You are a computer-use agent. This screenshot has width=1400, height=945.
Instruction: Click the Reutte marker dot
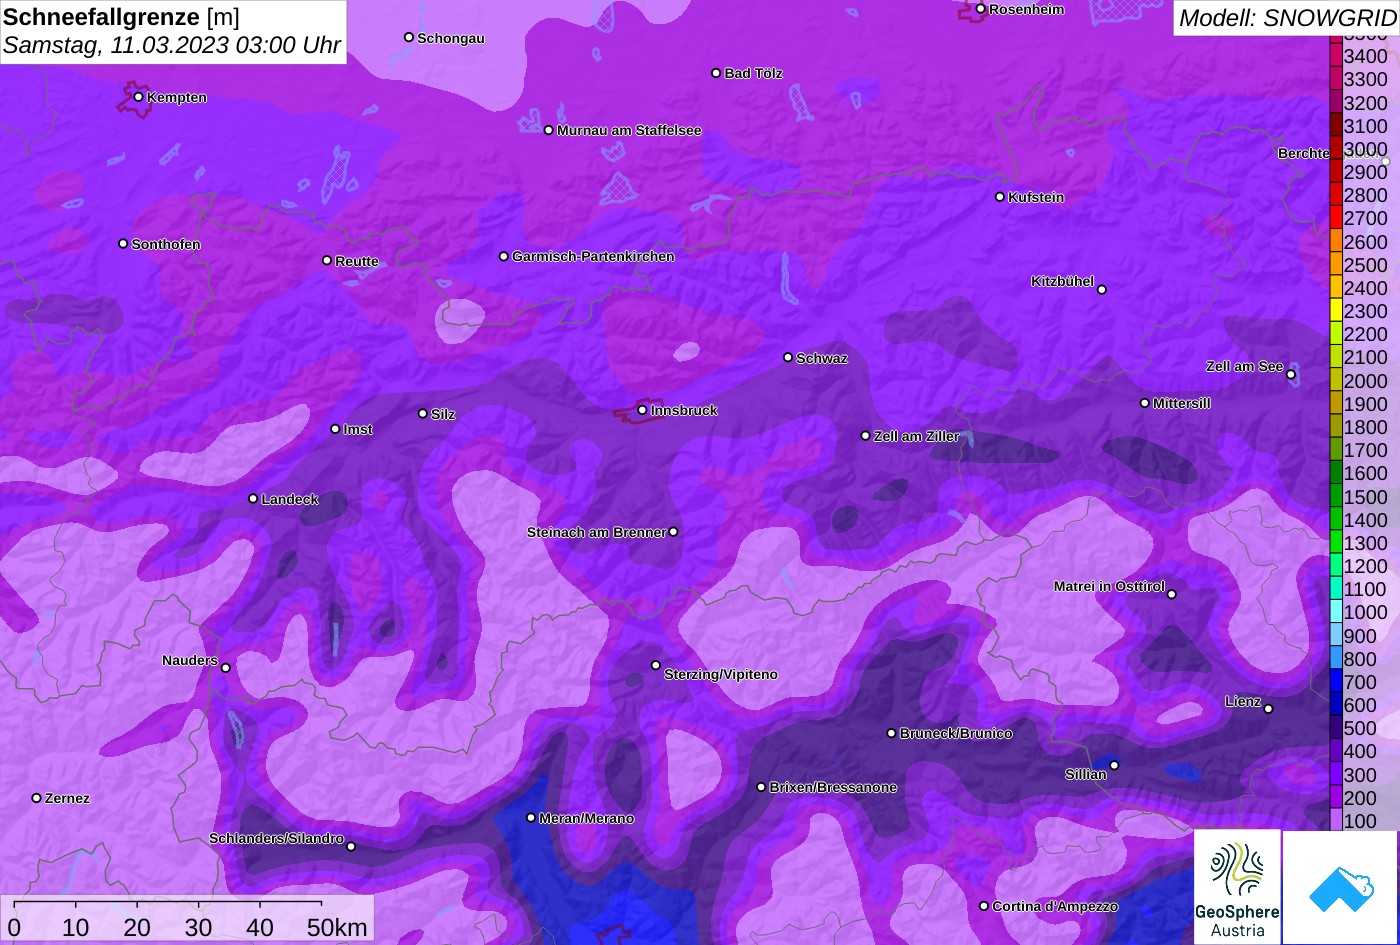point(326,260)
